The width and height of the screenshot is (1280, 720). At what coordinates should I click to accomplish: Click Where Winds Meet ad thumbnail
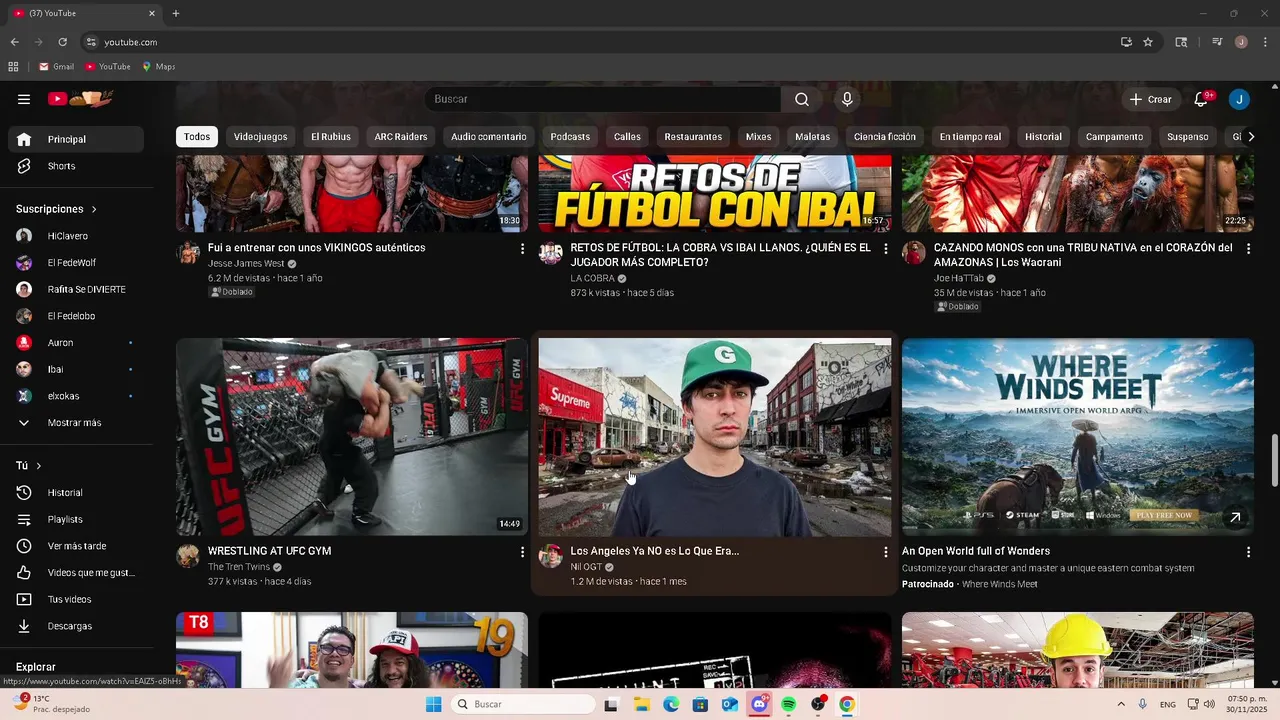(x=1077, y=437)
